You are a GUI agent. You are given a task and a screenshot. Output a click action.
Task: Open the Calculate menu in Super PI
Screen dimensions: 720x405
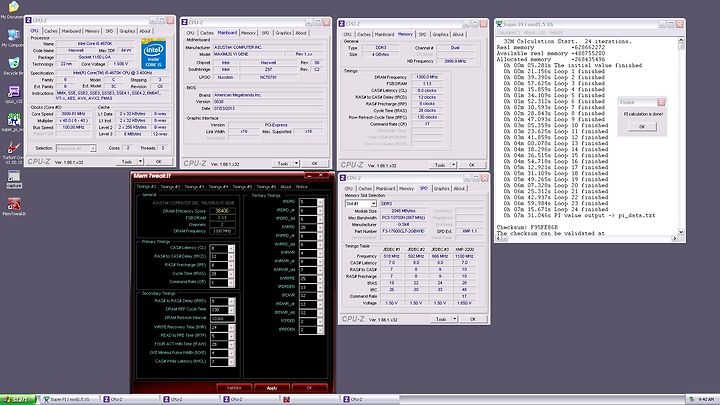[508, 33]
